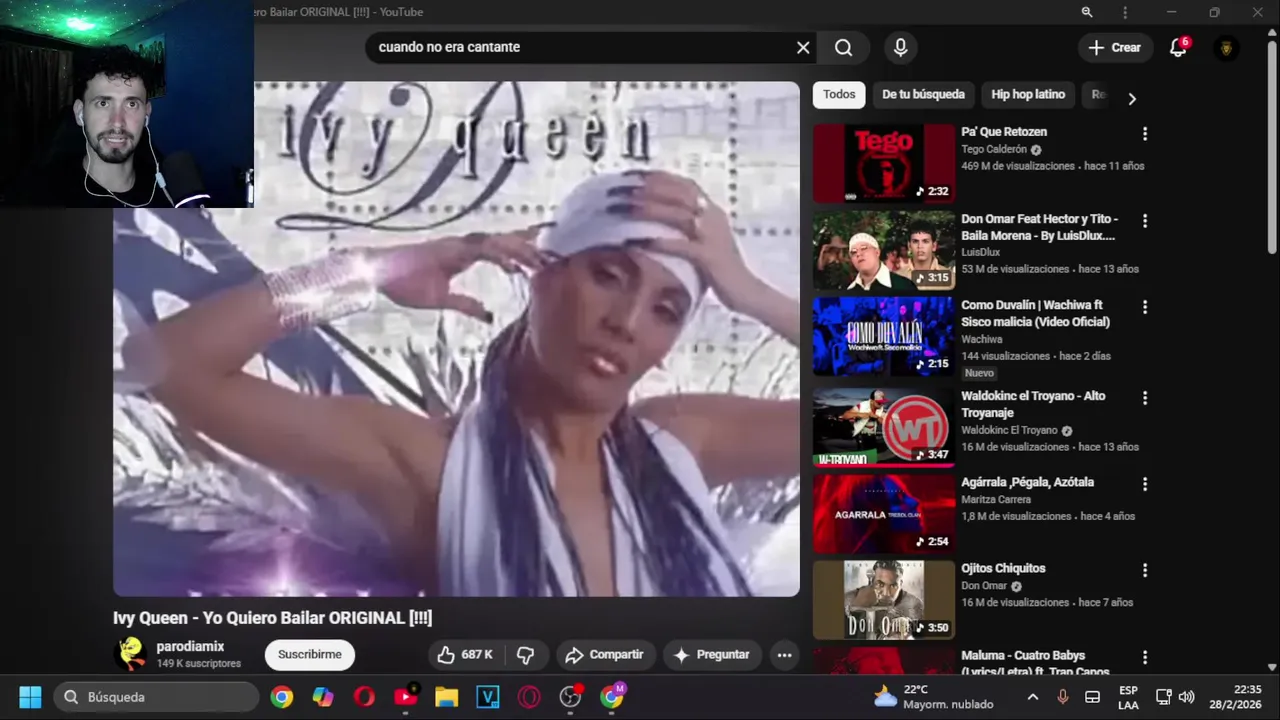The width and height of the screenshot is (1280, 720).
Task: Open the Crear menu
Action: click(x=1114, y=47)
